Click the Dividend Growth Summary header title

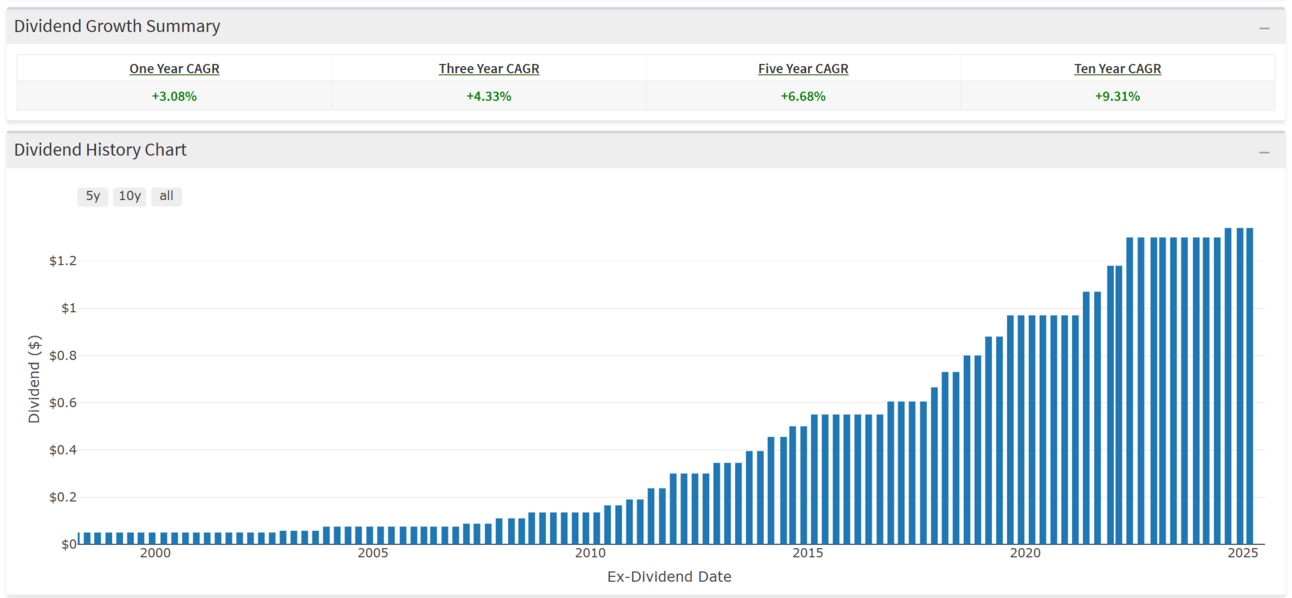[117, 27]
